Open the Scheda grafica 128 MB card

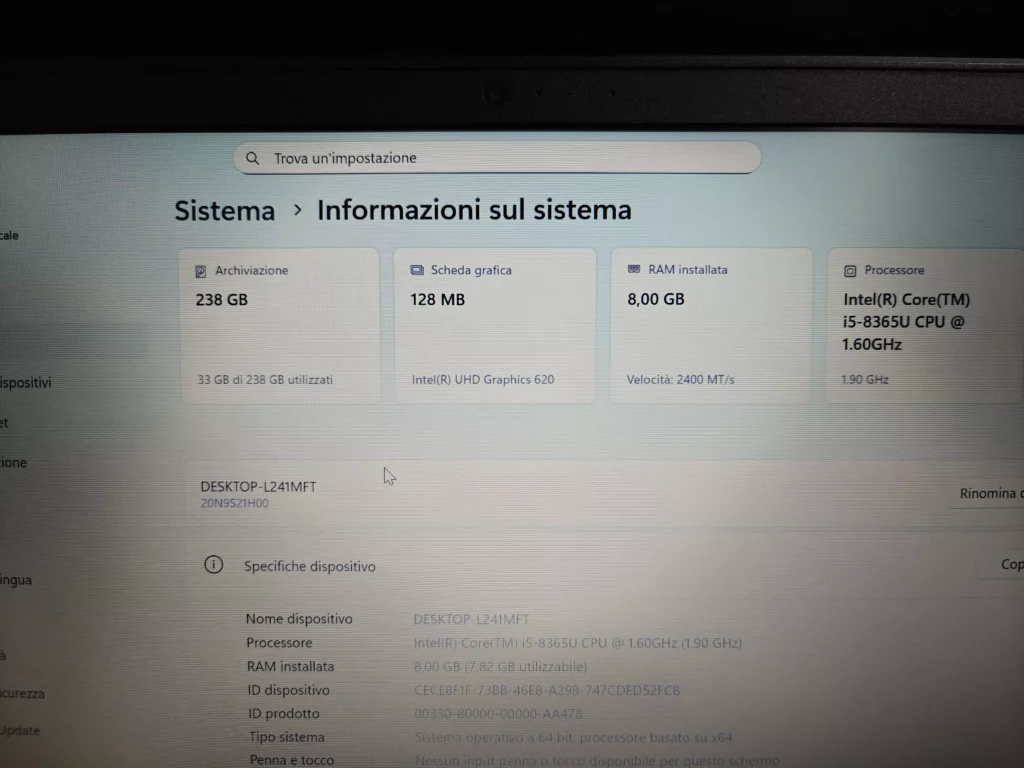(495, 325)
